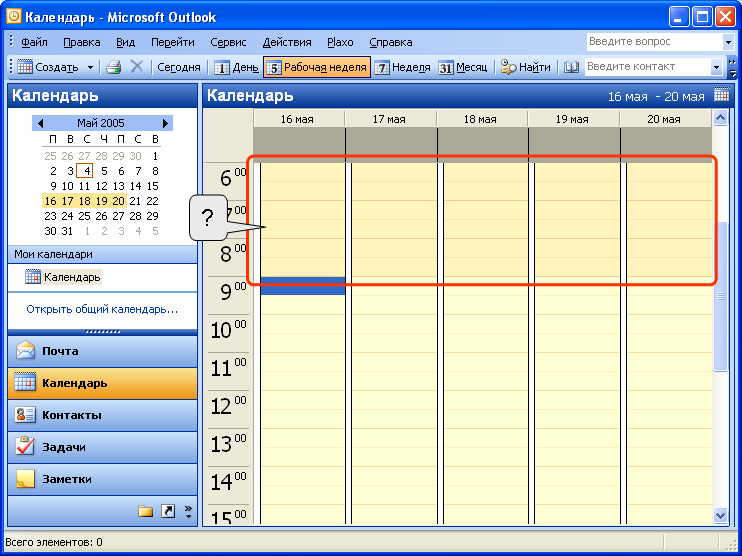Select Рабочая неделя (Work Week) view
This screenshot has height=556, width=742.
click(x=317, y=67)
